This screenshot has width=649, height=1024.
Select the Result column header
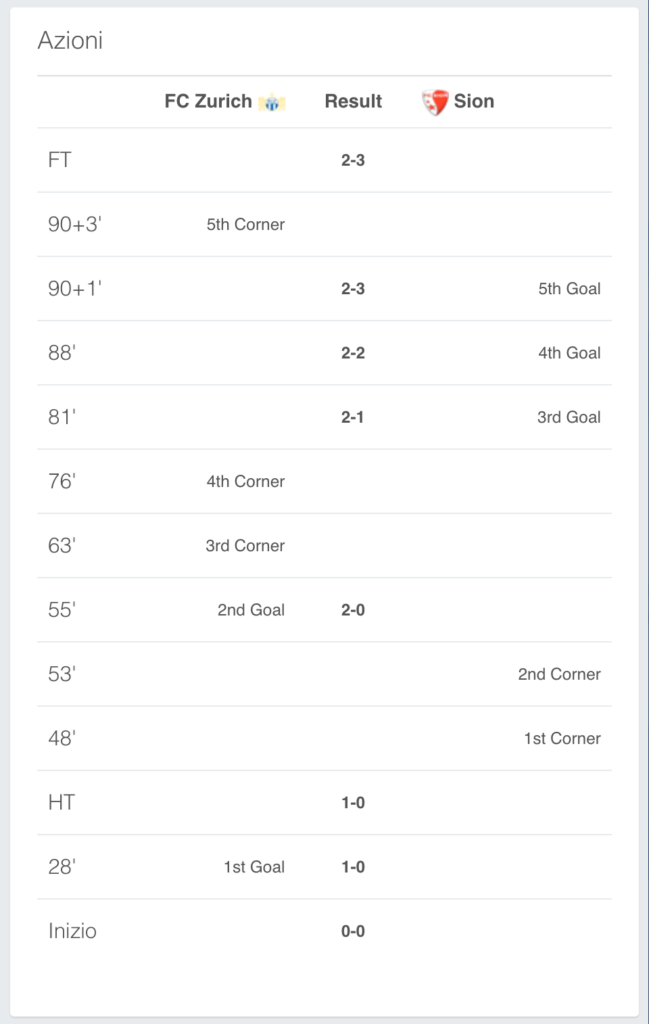point(353,101)
